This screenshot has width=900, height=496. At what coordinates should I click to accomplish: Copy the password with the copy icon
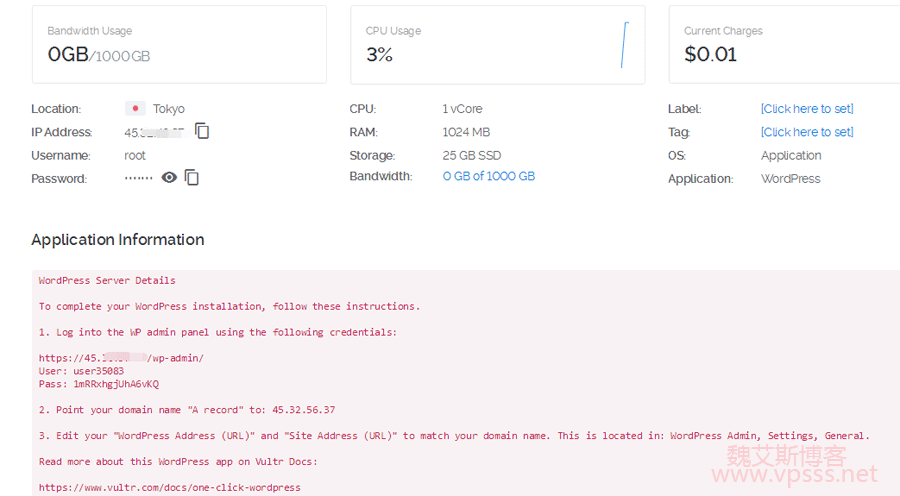coord(192,178)
